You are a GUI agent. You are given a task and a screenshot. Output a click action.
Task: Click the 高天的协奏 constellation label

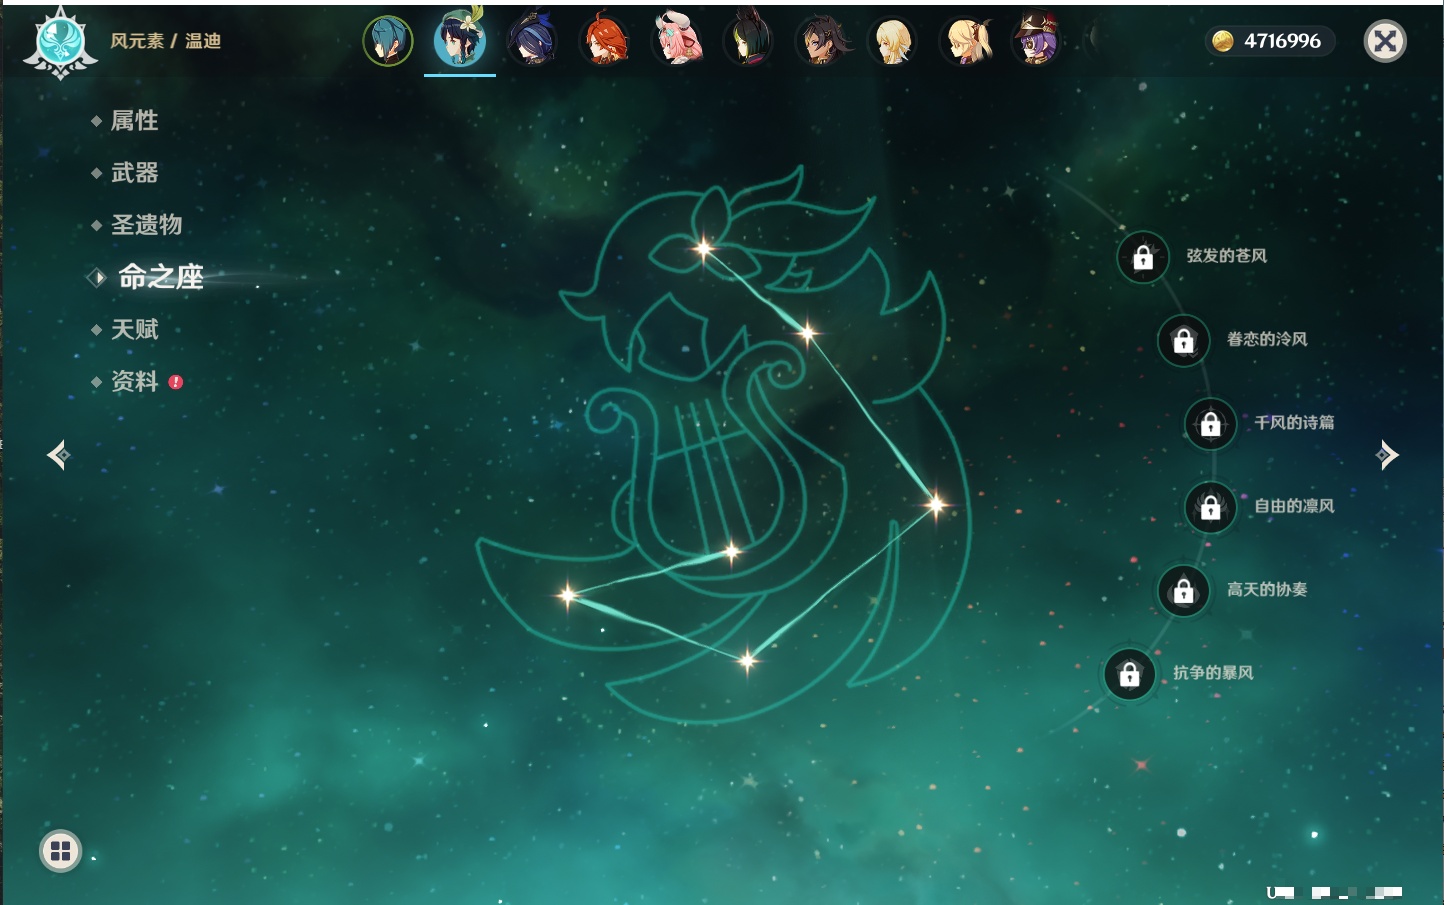pyautogui.click(x=1266, y=590)
